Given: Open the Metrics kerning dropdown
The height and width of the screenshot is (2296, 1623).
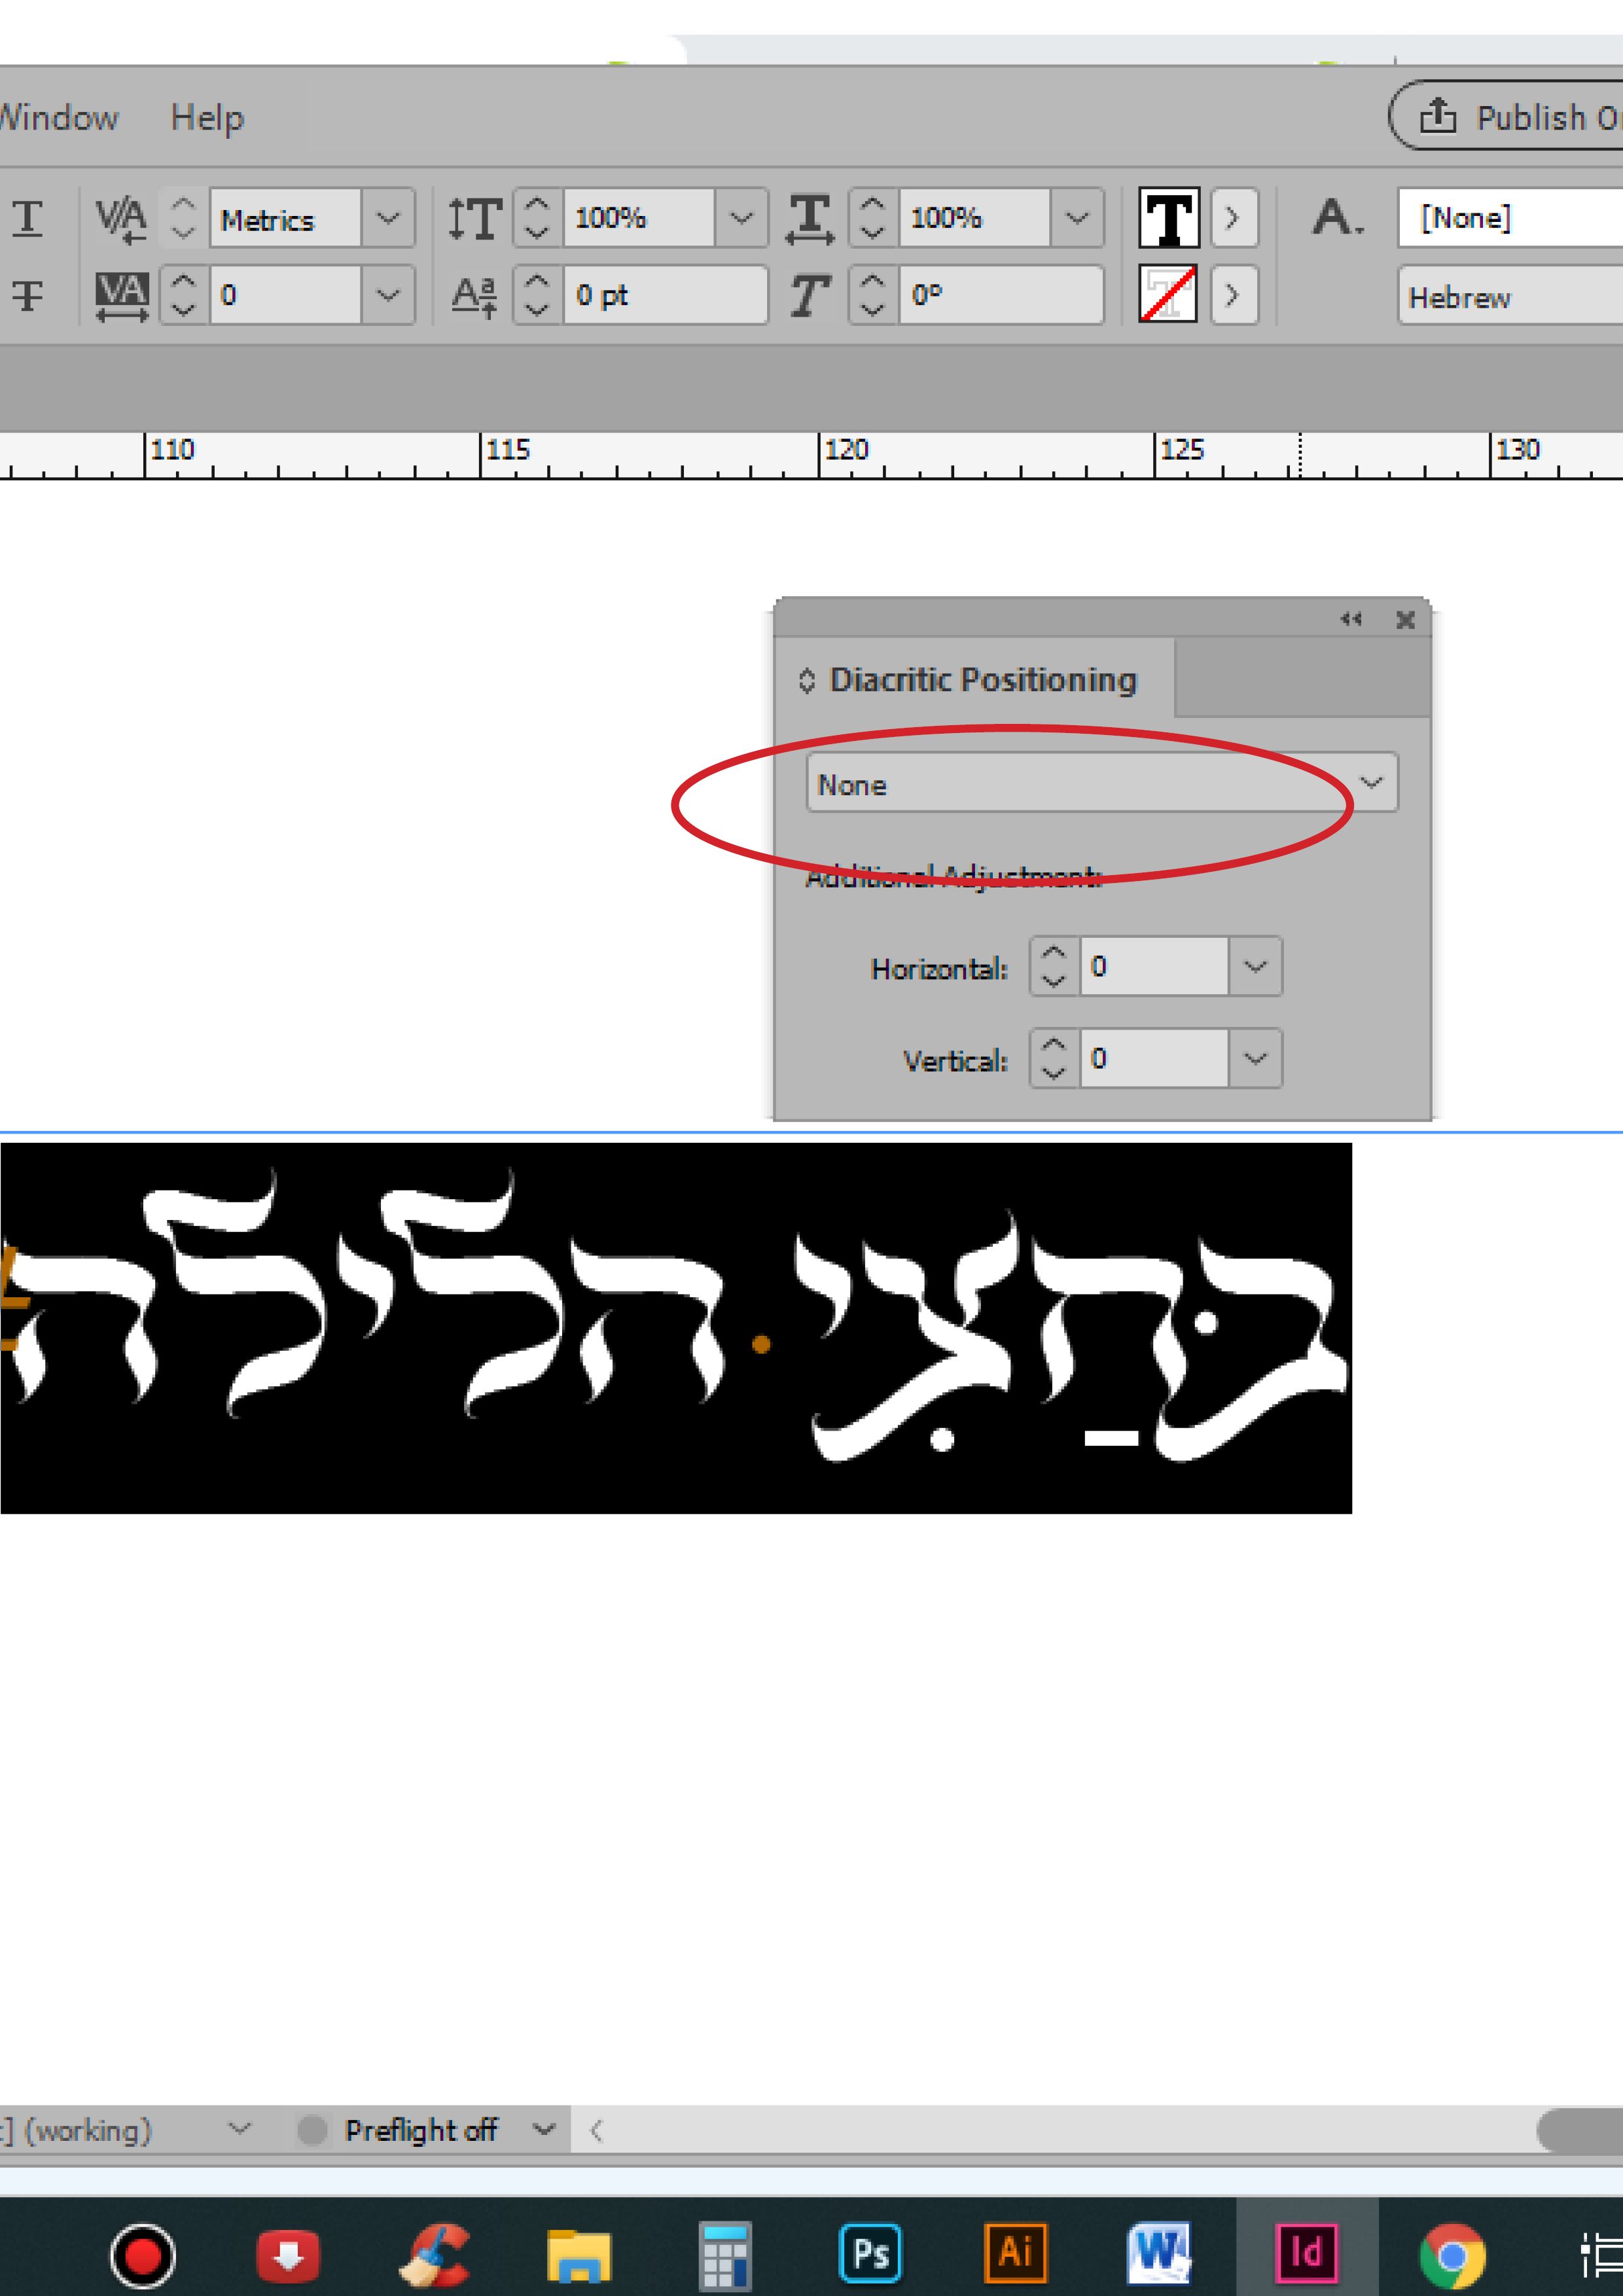Looking at the screenshot, I should coord(388,218).
